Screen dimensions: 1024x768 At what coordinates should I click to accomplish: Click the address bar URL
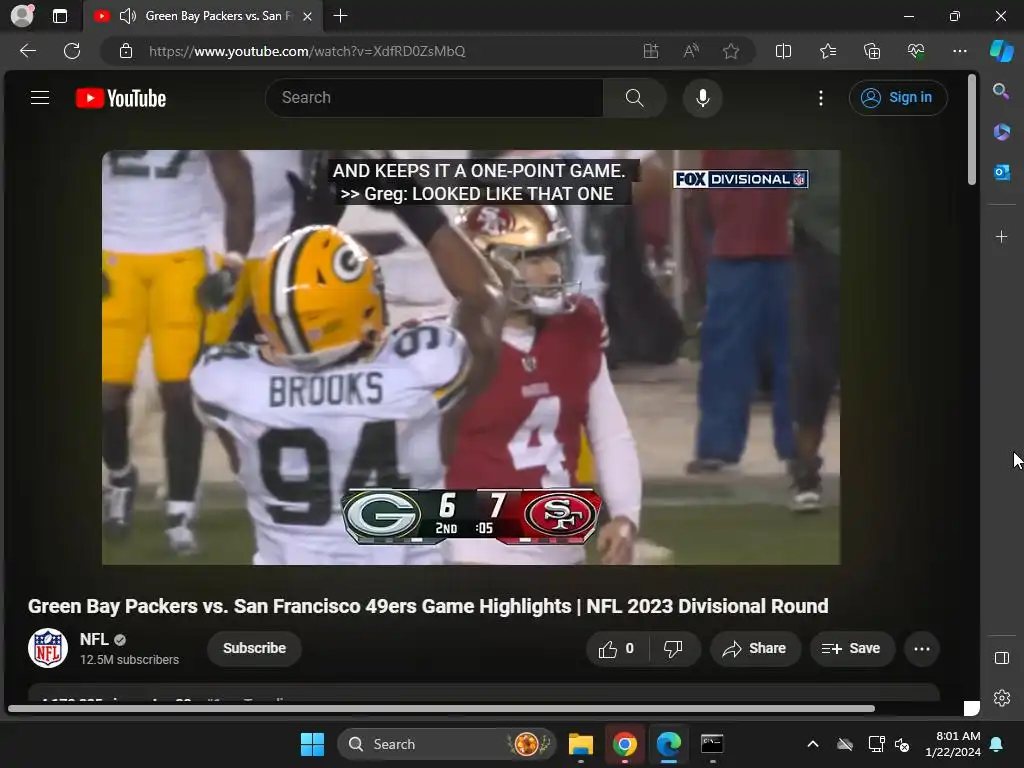tap(307, 51)
